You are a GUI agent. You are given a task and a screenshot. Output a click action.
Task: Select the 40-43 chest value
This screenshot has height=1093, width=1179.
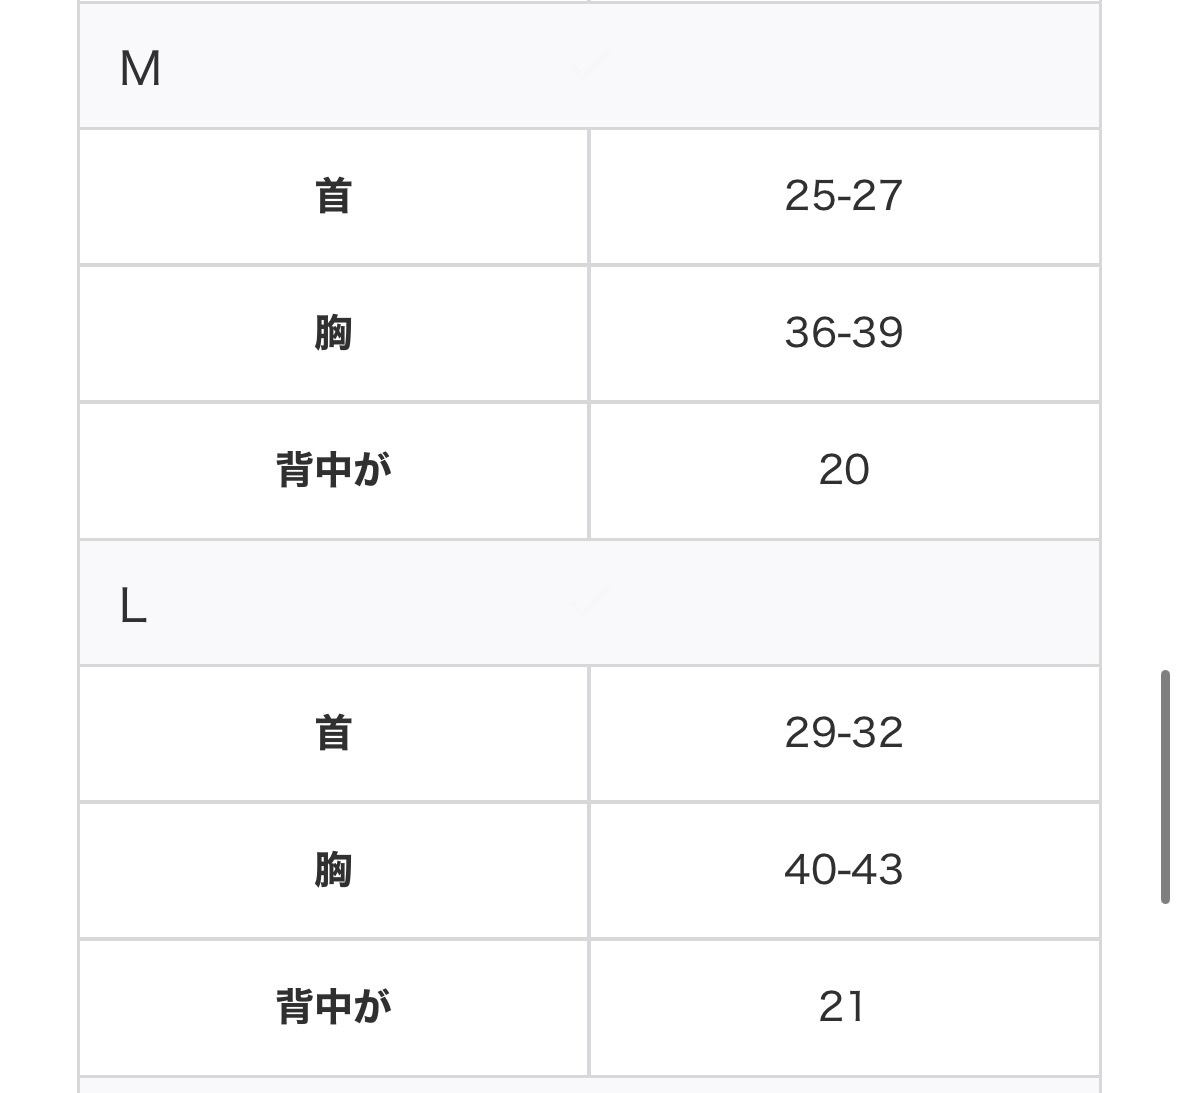843,870
